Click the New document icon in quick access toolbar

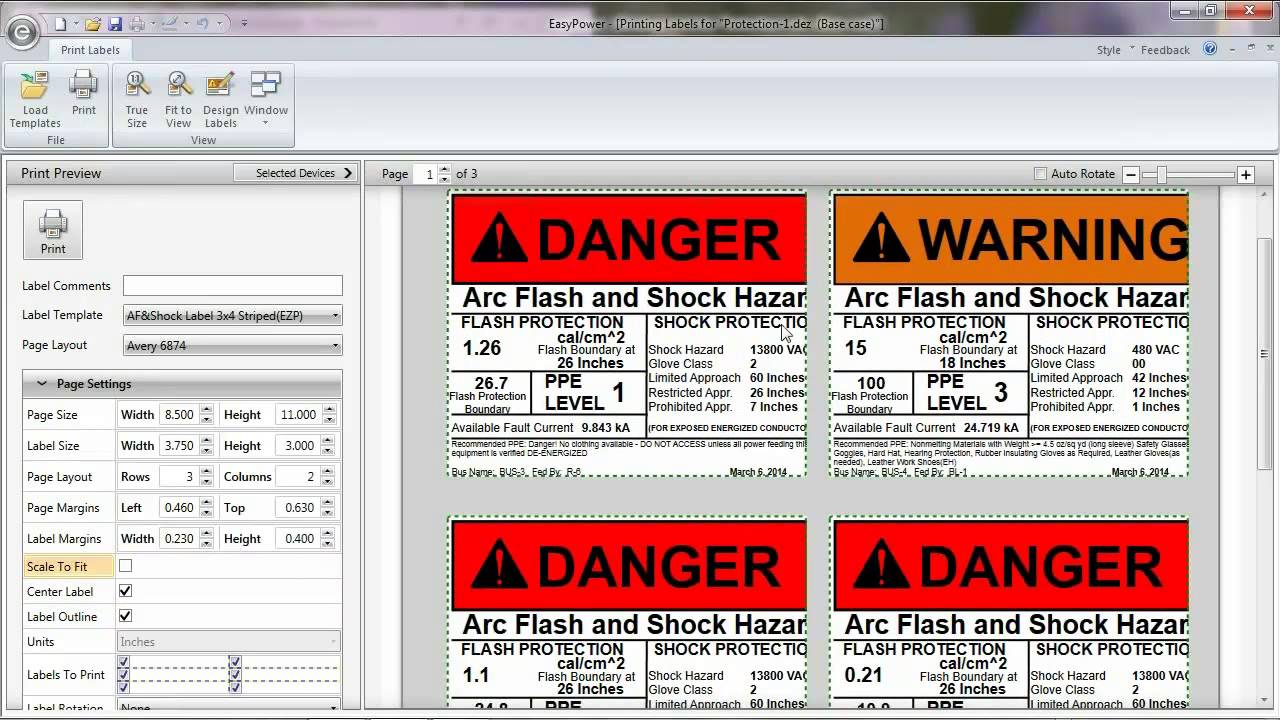click(60, 23)
